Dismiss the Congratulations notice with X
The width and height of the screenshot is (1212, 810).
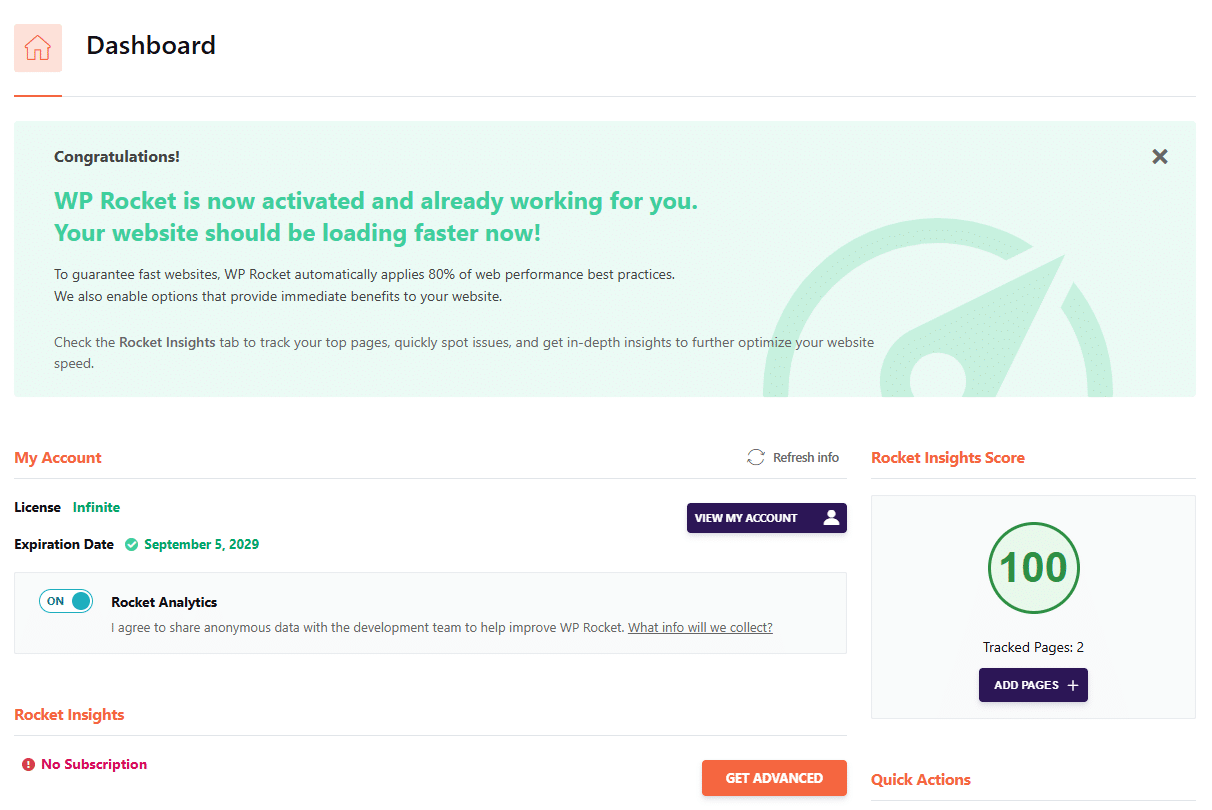(1160, 157)
